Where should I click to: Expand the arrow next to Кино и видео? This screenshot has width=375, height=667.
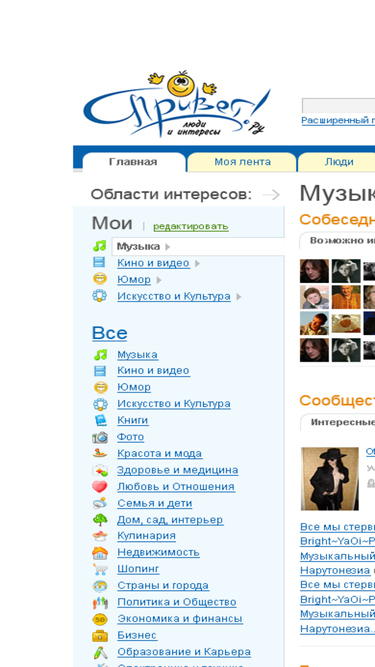coord(197,263)
